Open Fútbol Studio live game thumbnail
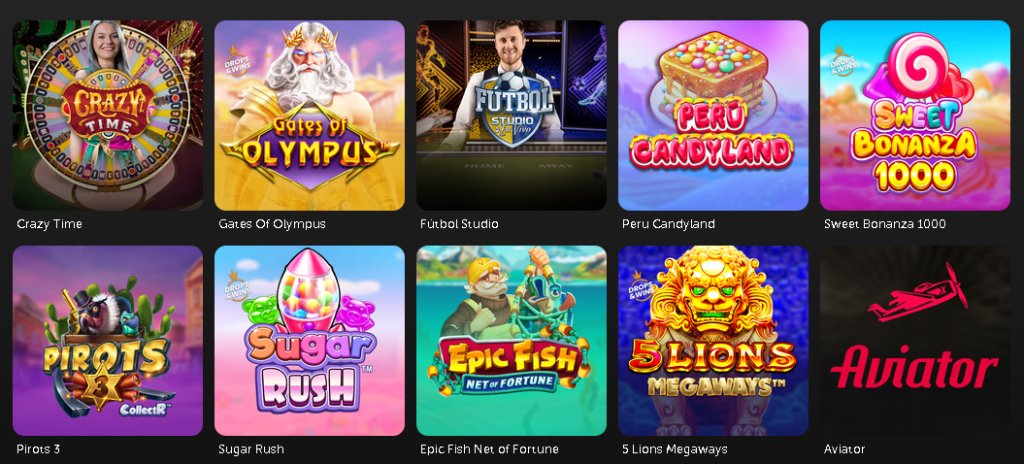Viewport: 1024px width, 464px height. [511, 115]
